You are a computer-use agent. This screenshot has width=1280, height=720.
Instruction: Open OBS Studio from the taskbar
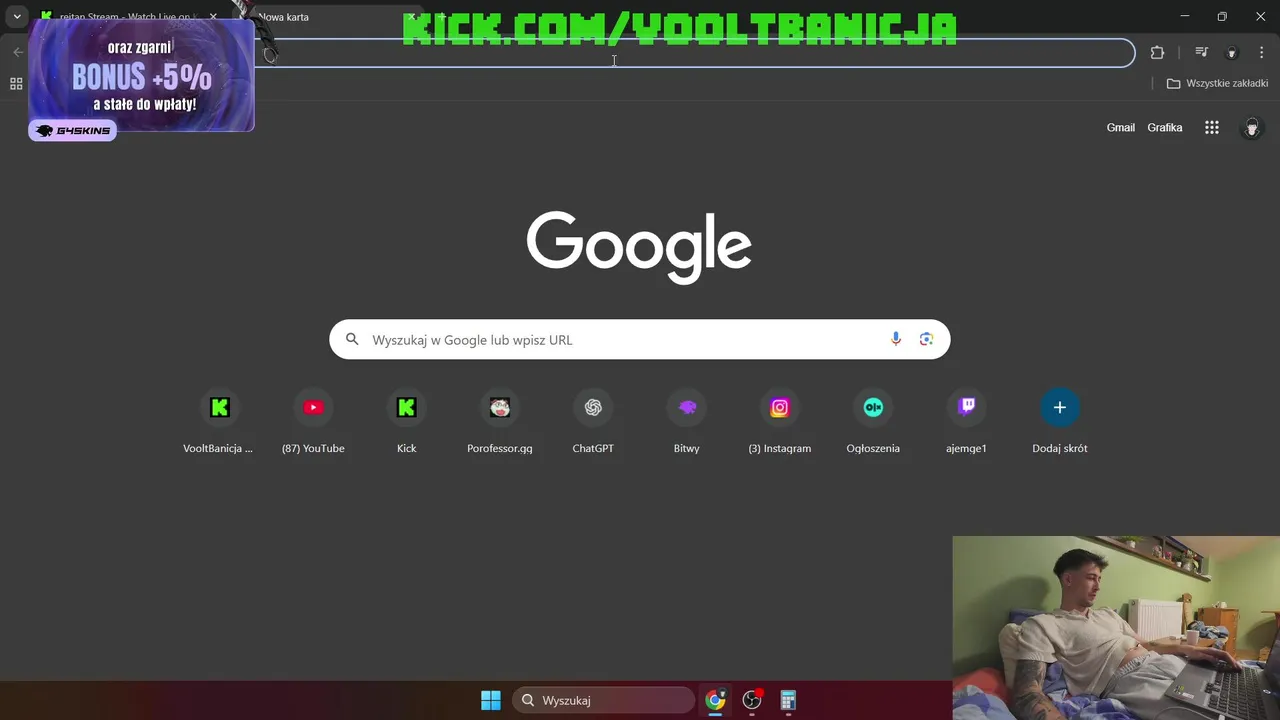point(752,700)
